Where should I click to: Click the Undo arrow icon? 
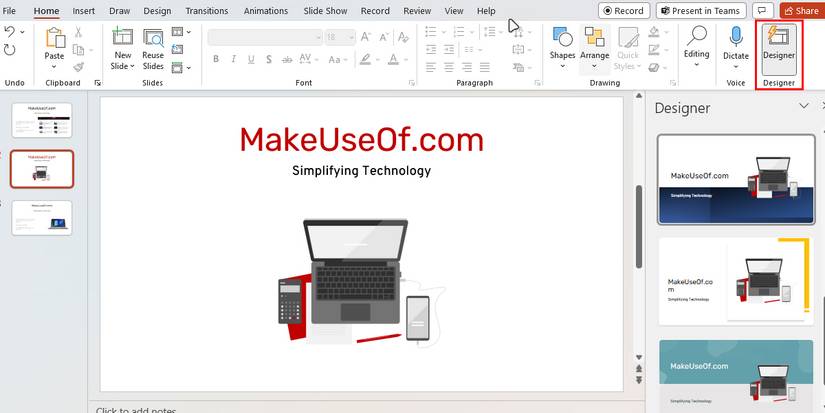tap(9, 32)
